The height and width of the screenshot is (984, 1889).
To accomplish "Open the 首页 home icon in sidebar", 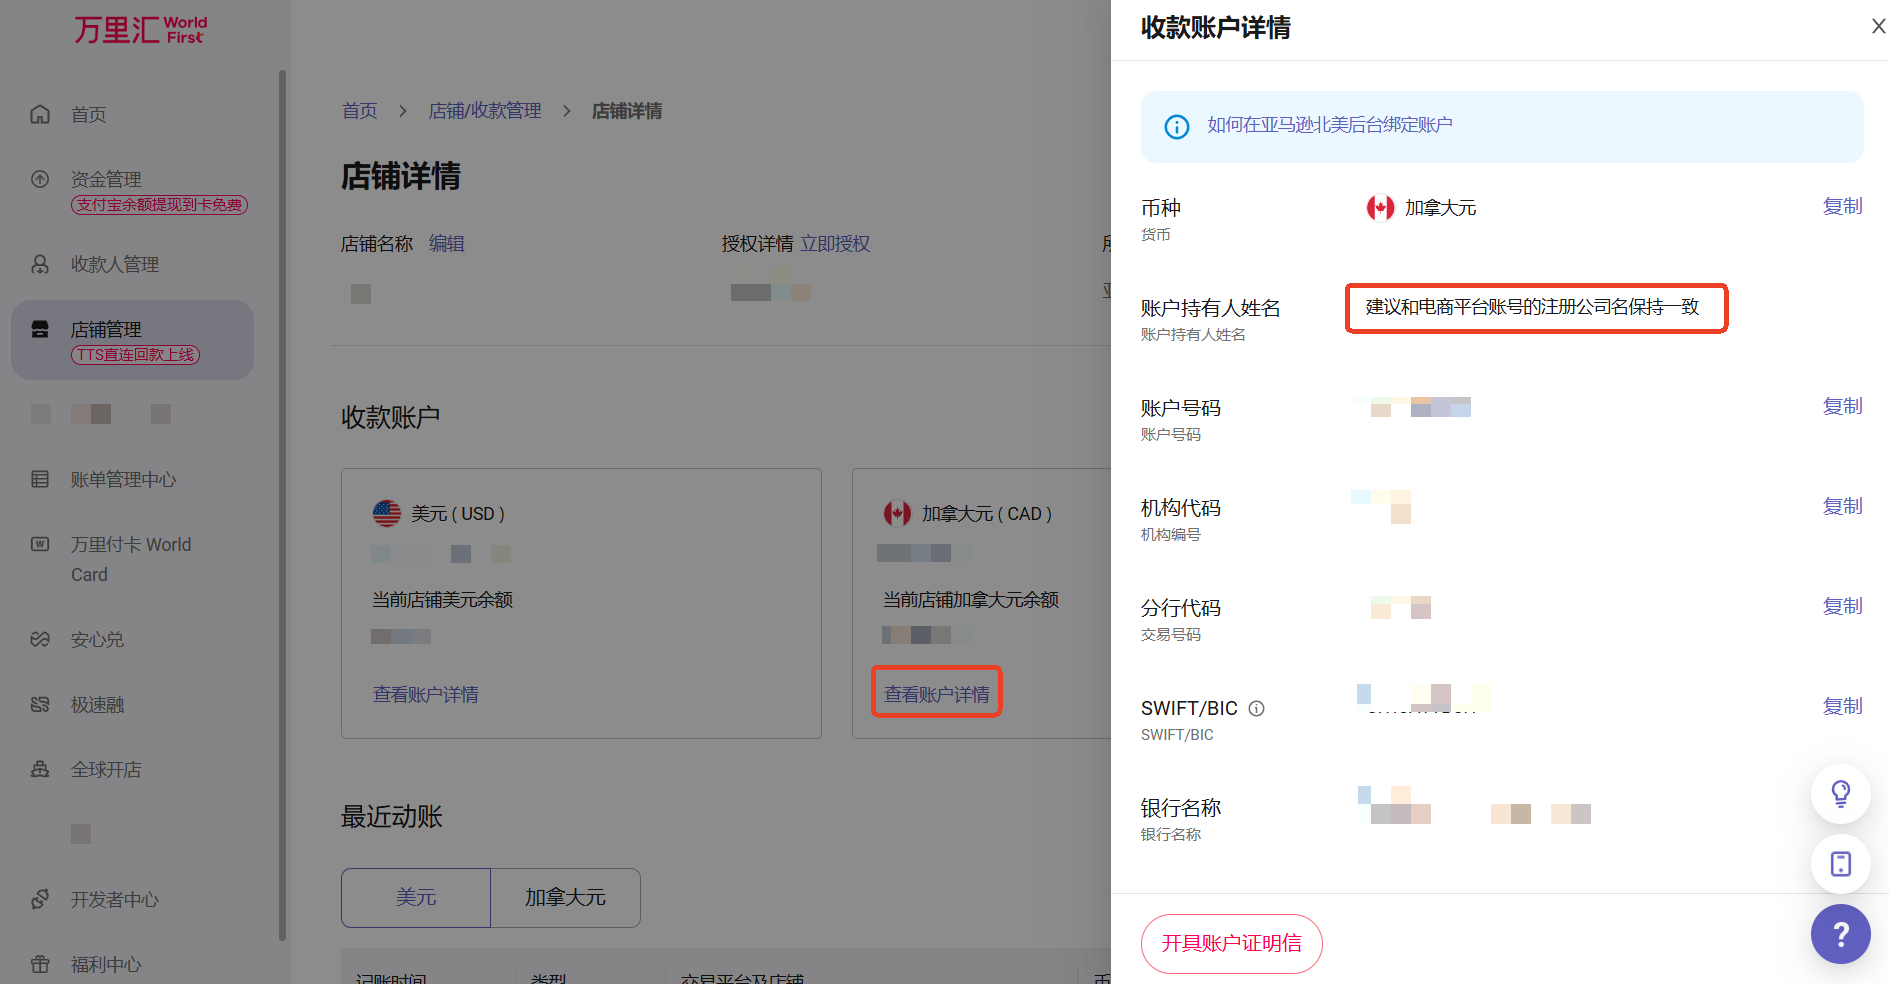I will click(40, 114).
